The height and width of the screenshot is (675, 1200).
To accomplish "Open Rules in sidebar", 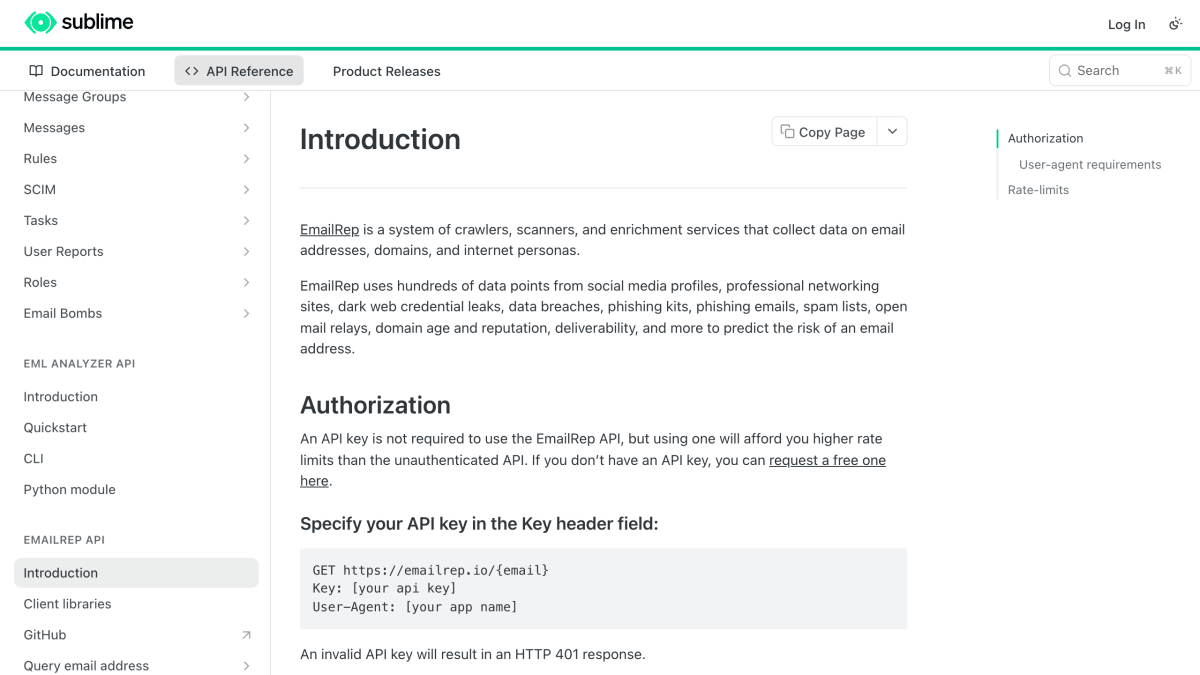I will (136, 159).
